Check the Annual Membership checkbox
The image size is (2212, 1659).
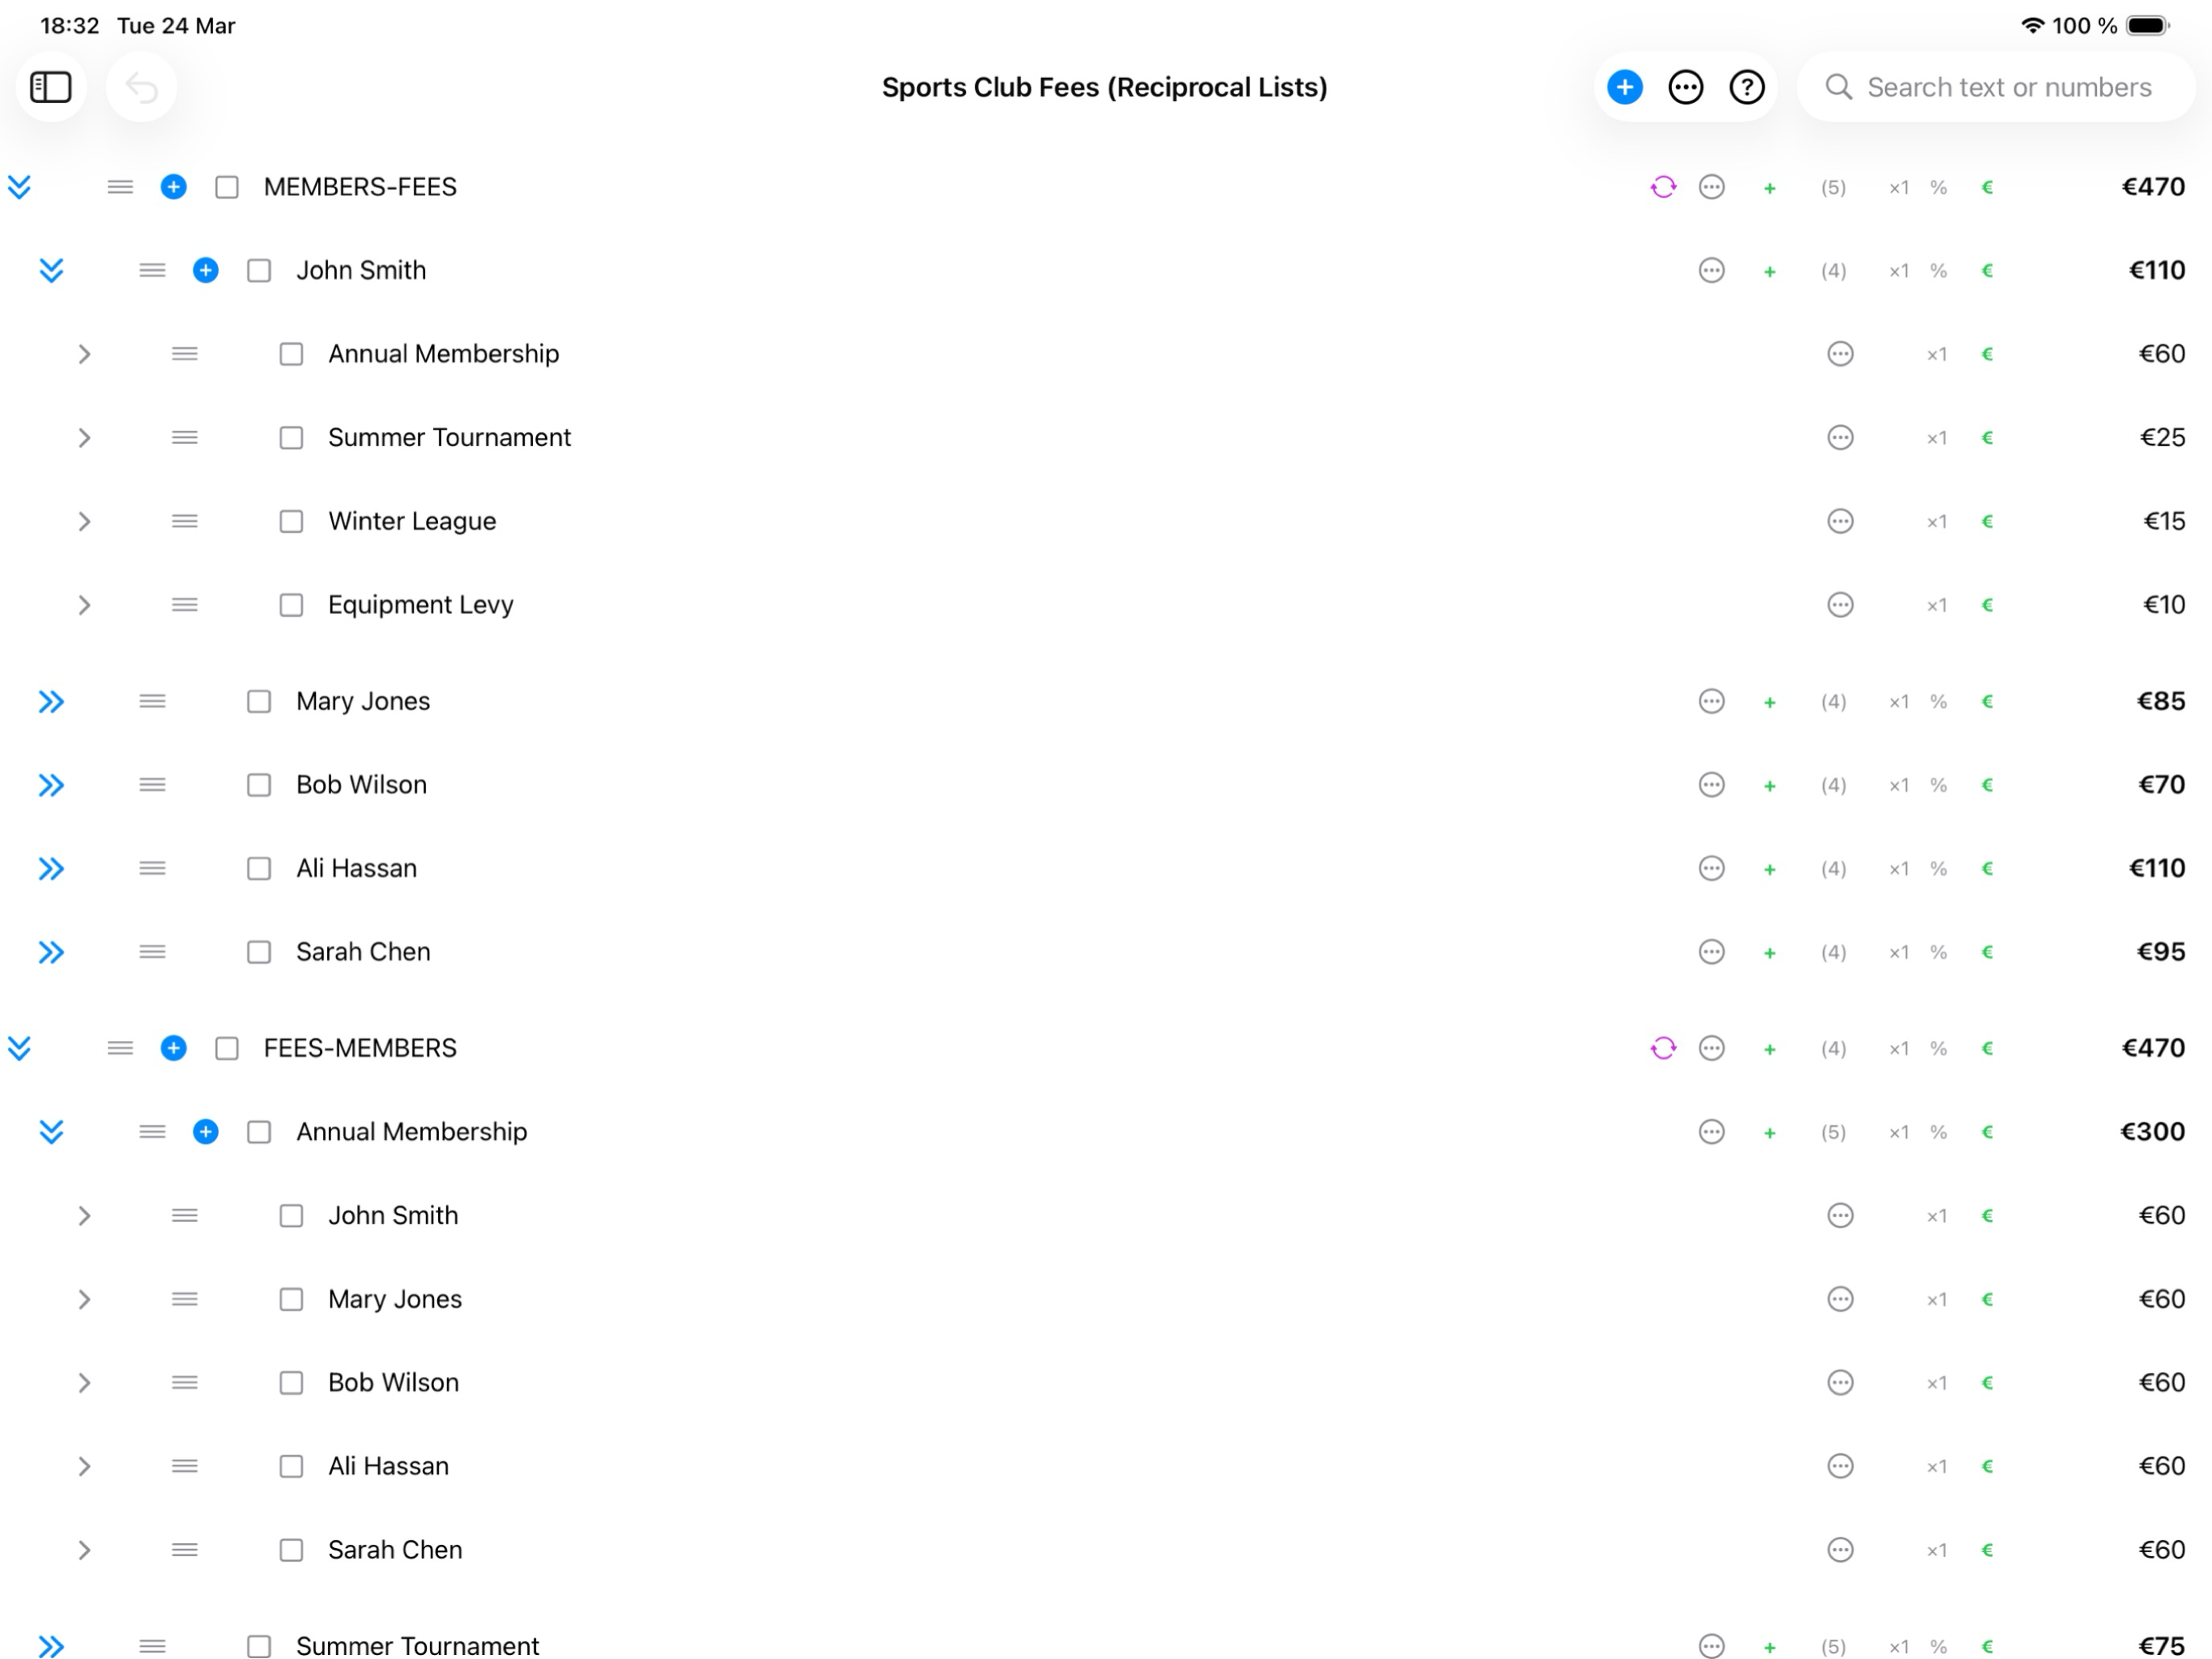pos(291,353)
